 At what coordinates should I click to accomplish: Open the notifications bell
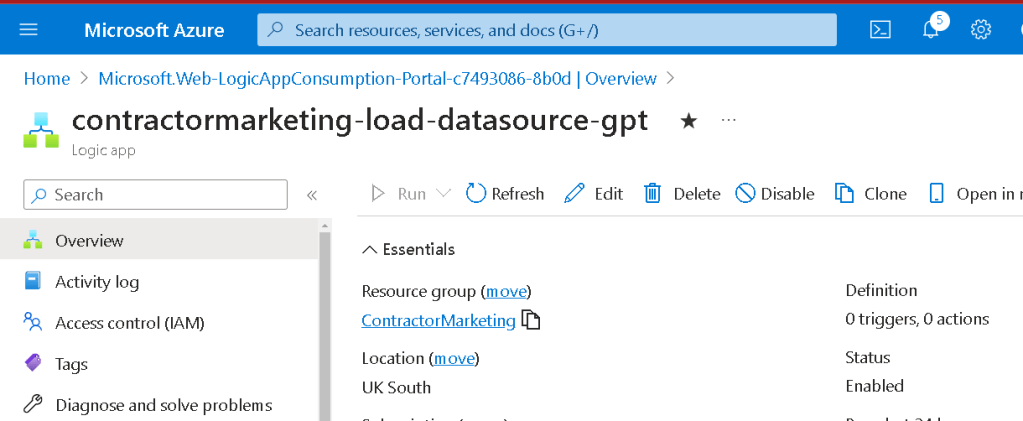(932, 29)
